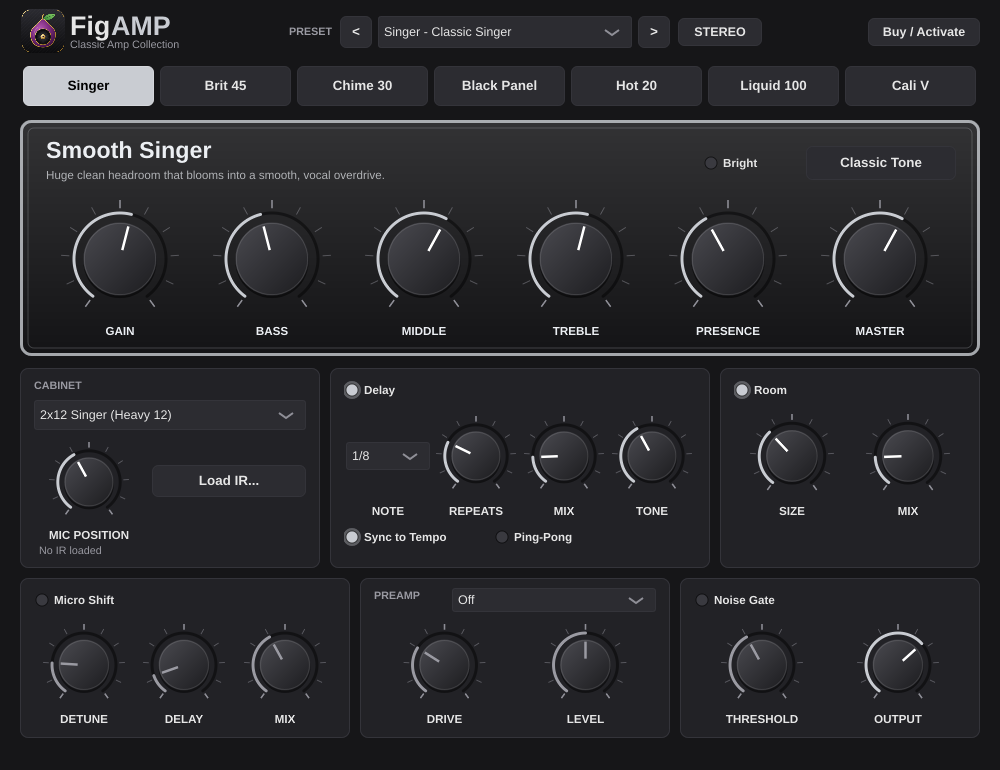Click the MIDDLE knob
This screenshot has height=770, width=1000.
tap(423, 258)
